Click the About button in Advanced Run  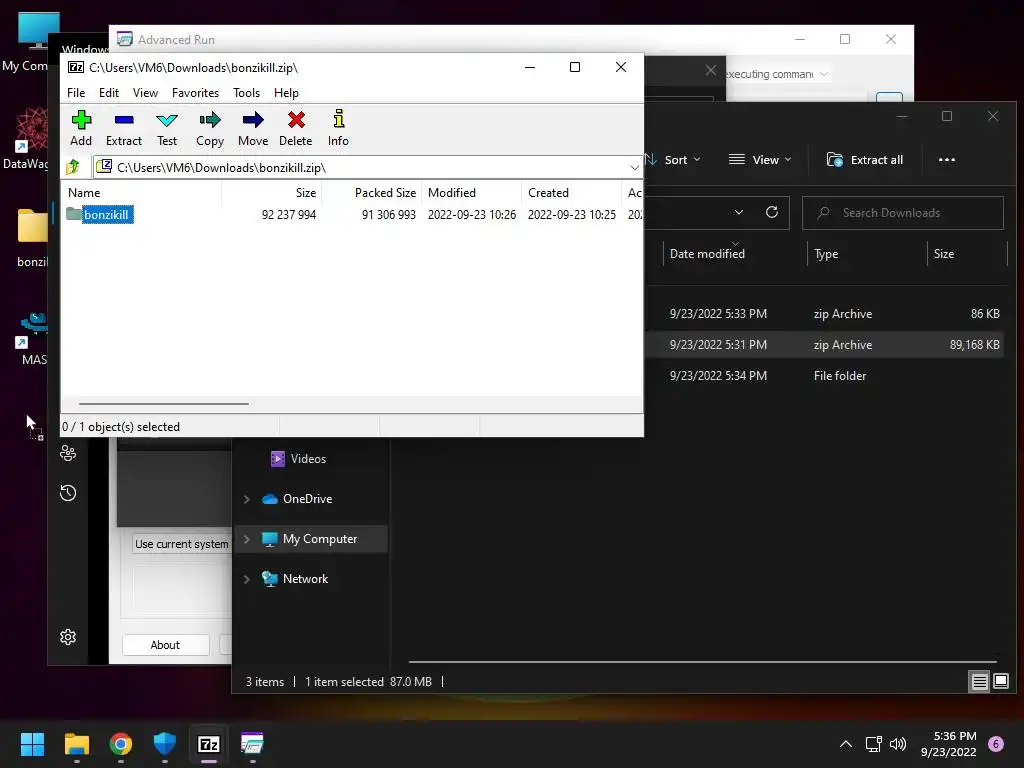click(x=165, y=645)
